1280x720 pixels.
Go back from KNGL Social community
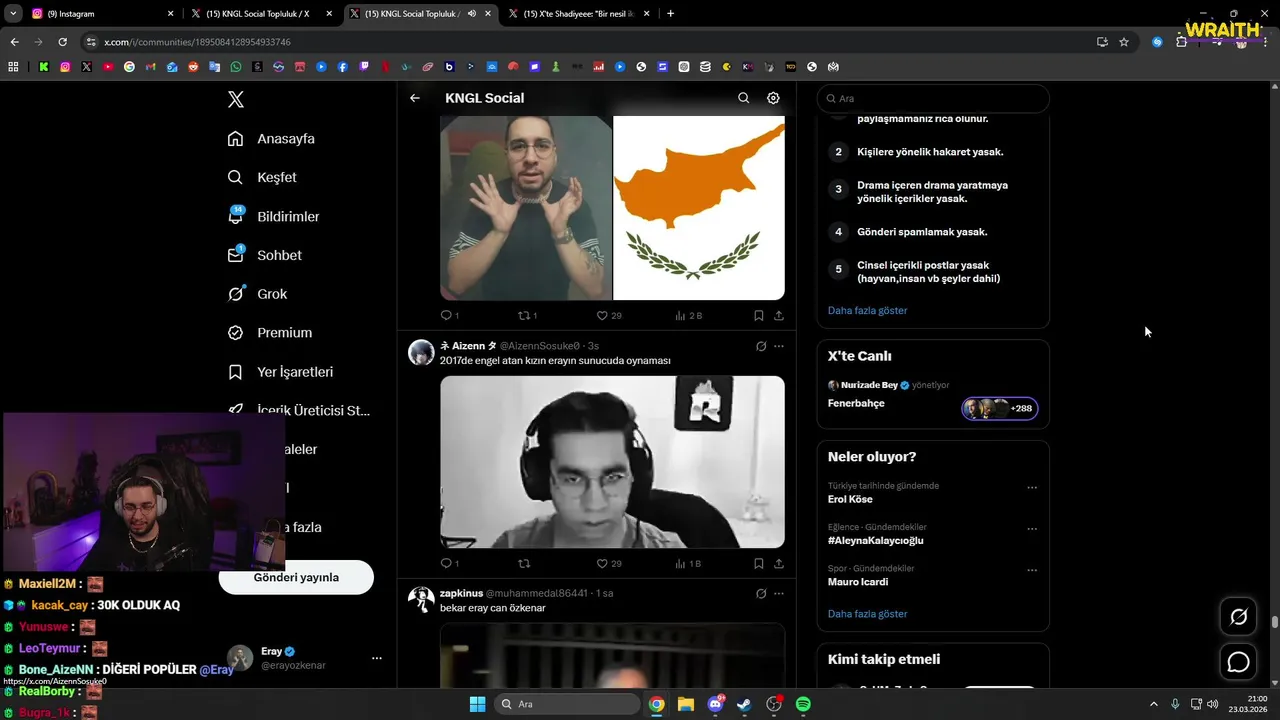pos(415,98)
